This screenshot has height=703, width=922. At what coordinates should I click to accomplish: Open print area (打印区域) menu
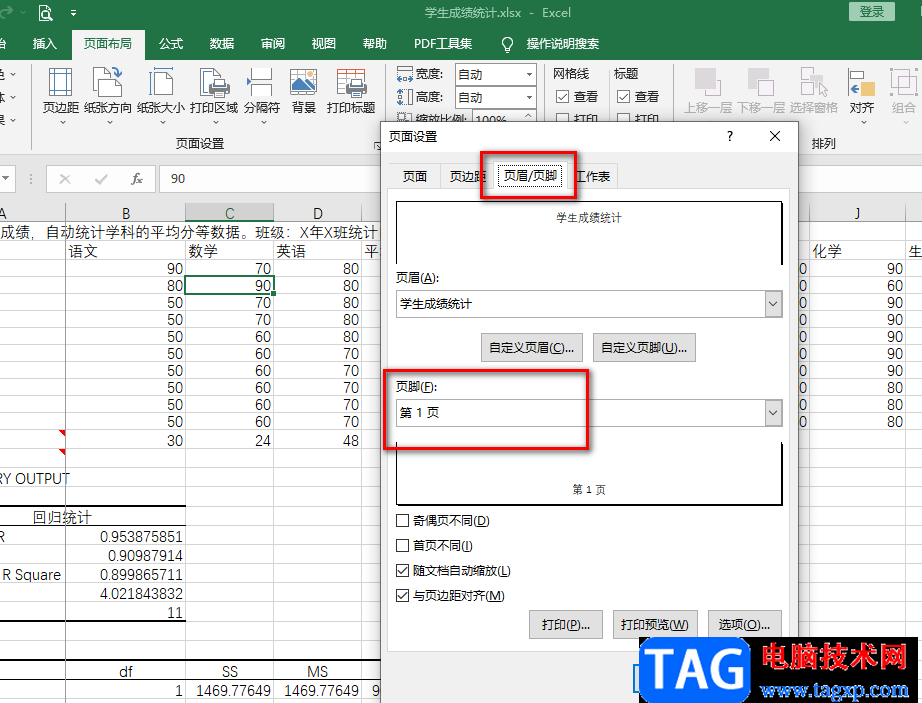214,96
